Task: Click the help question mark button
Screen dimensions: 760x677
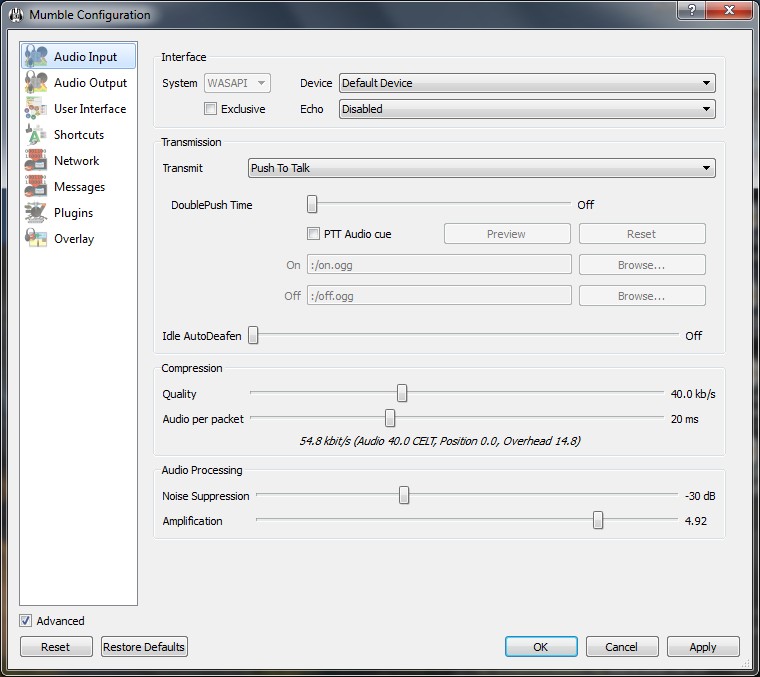Action: click(x=692, y=10)
